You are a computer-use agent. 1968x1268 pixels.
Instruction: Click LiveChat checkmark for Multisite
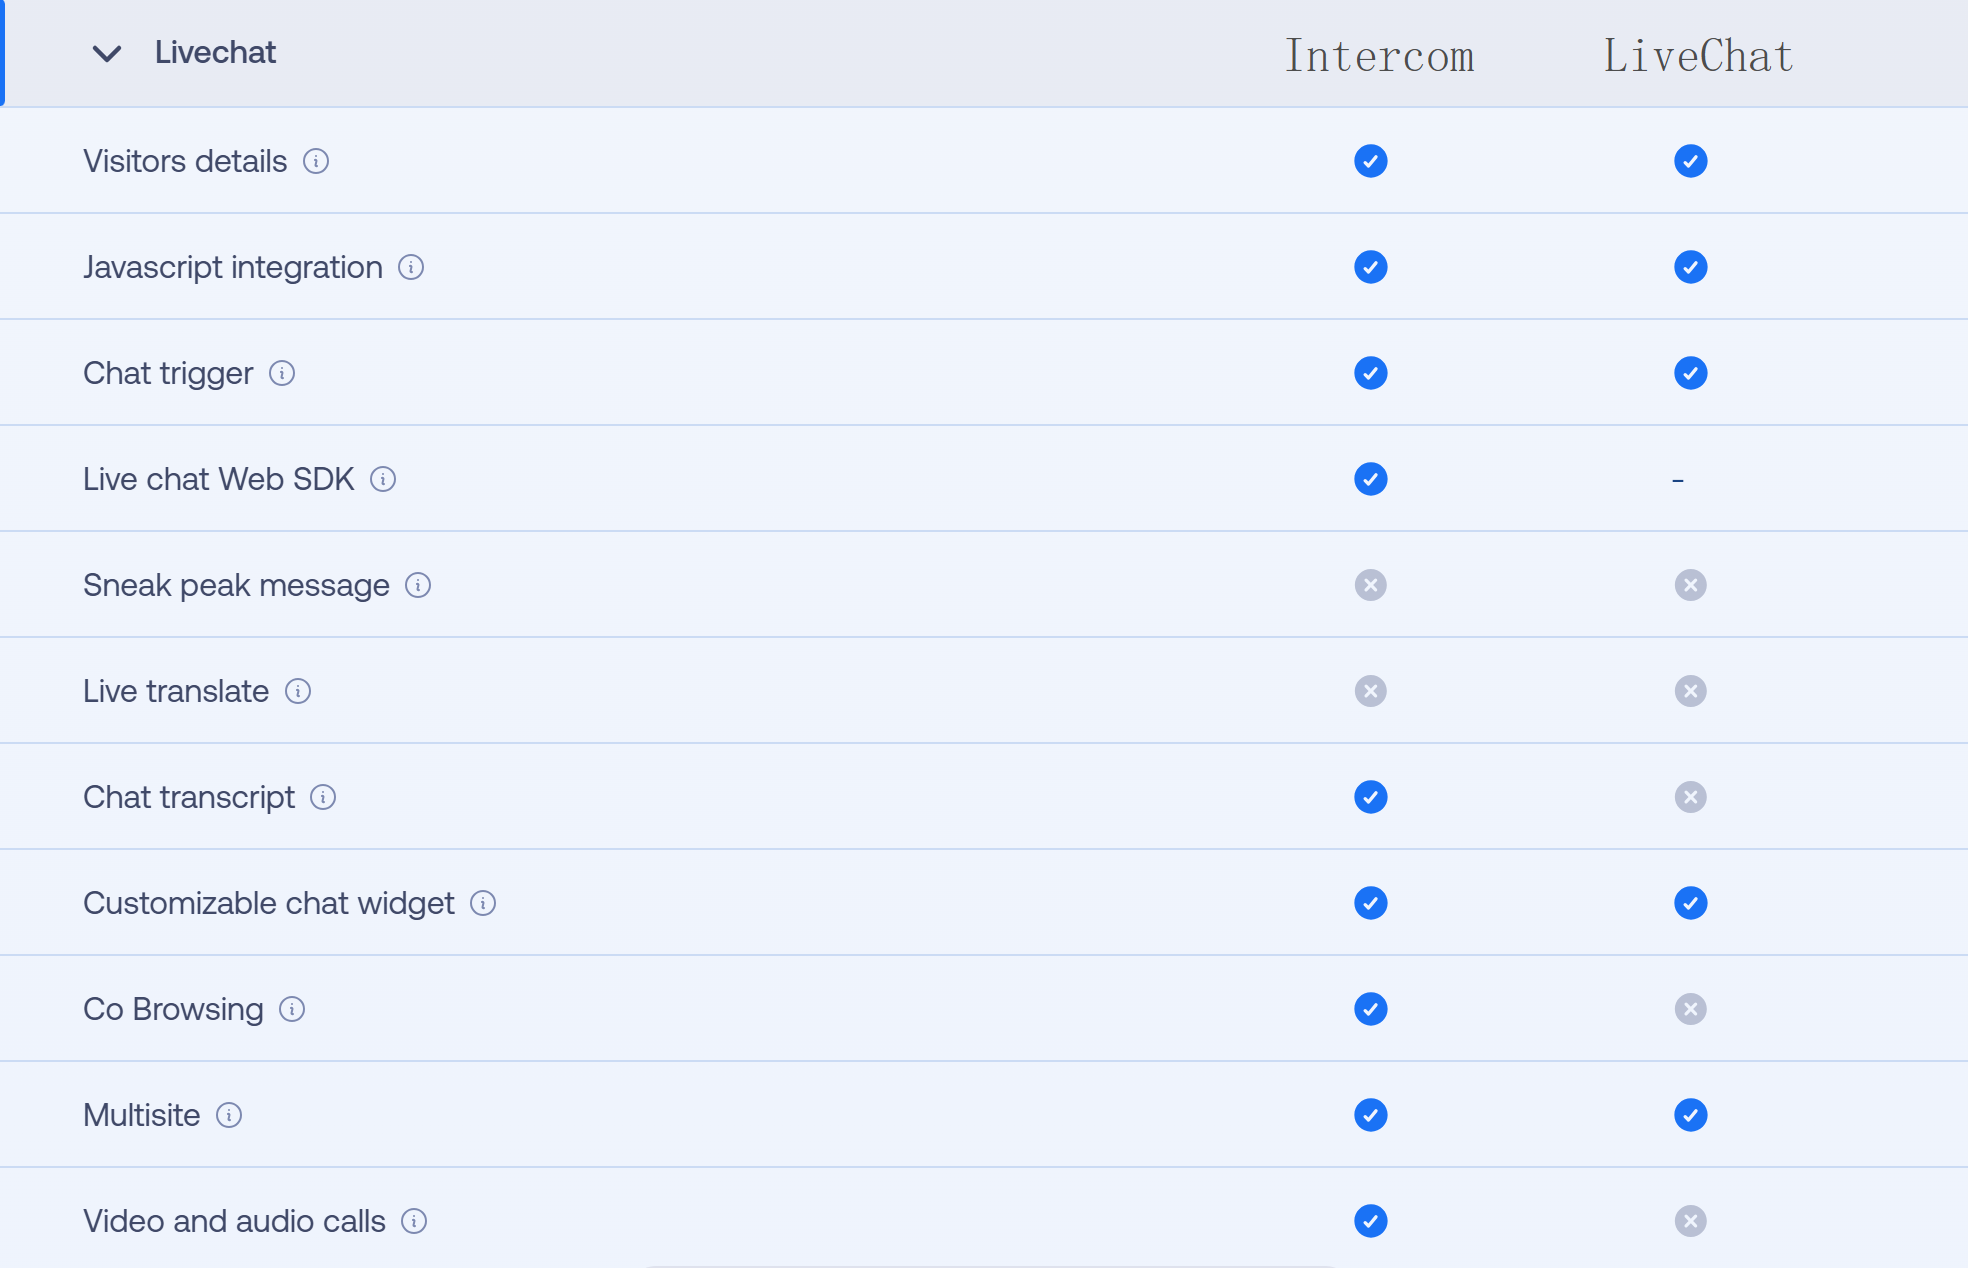pyautogui.click(x=1691, y=1115)
